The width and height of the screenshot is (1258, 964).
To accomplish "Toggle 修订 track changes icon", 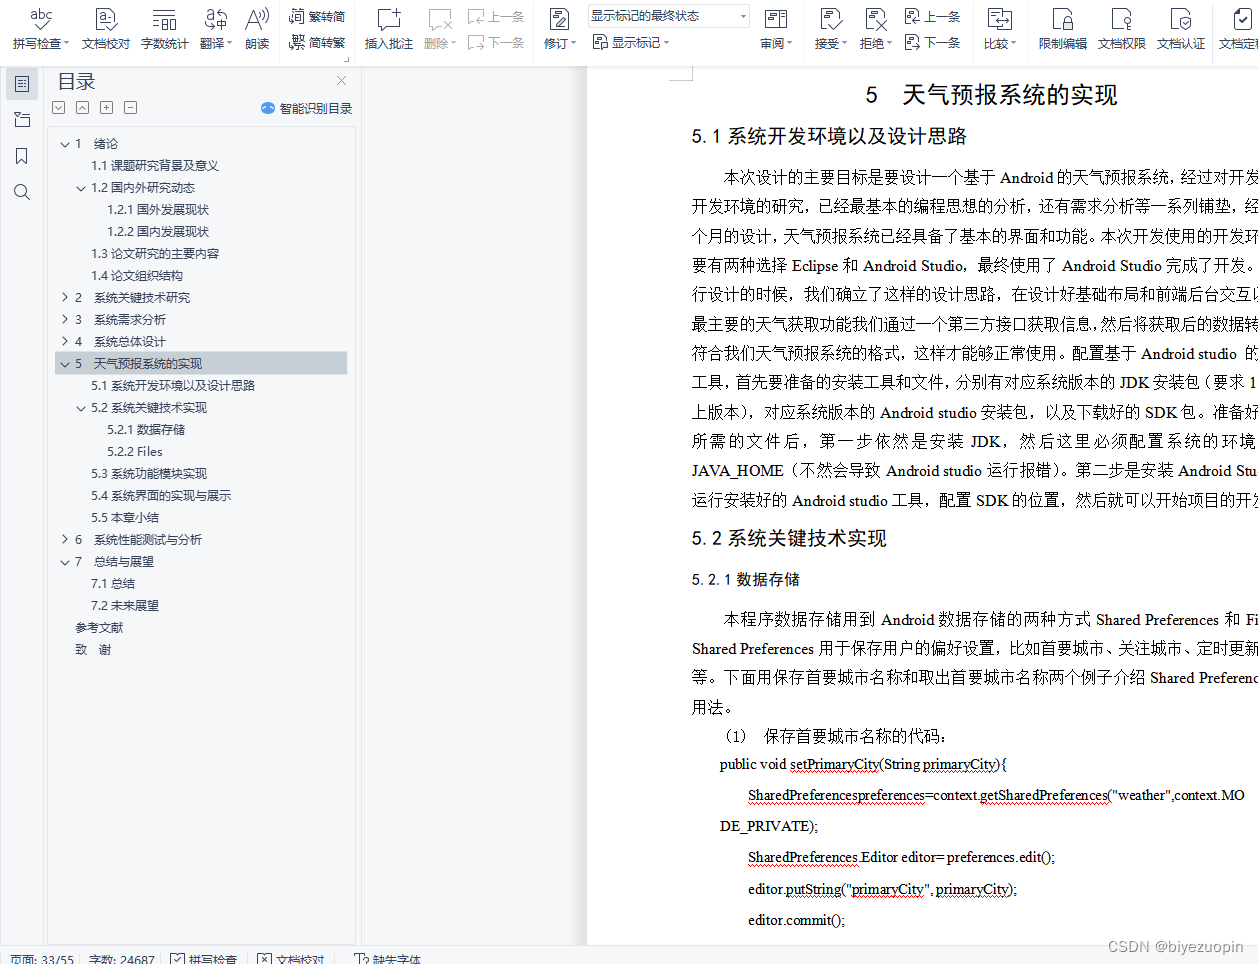I will coord(559,20).
